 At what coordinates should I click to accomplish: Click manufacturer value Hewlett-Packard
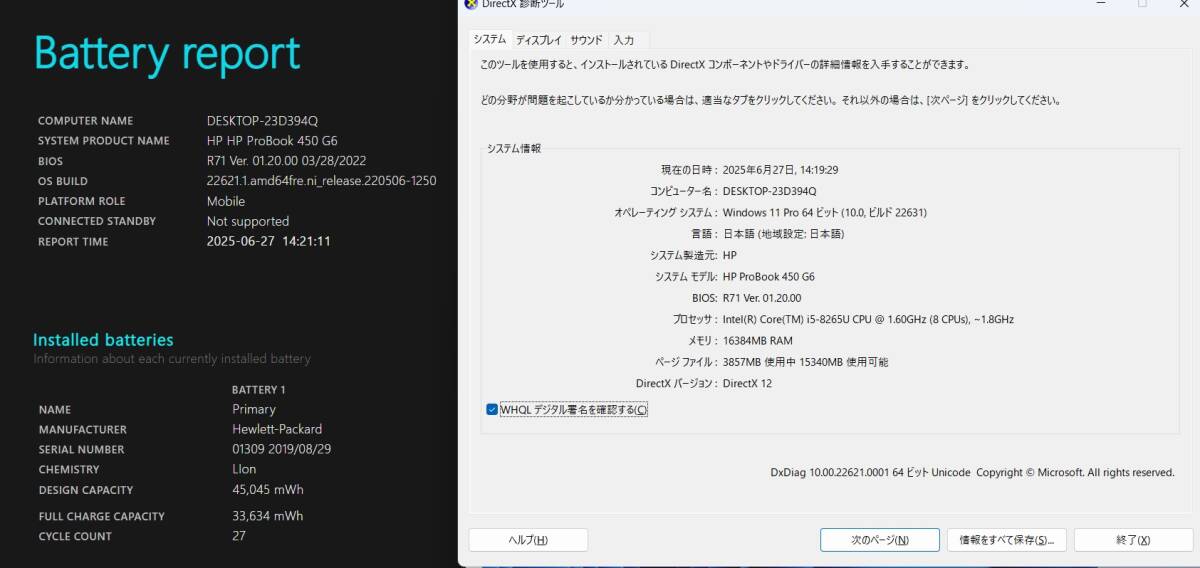(277, 429)
